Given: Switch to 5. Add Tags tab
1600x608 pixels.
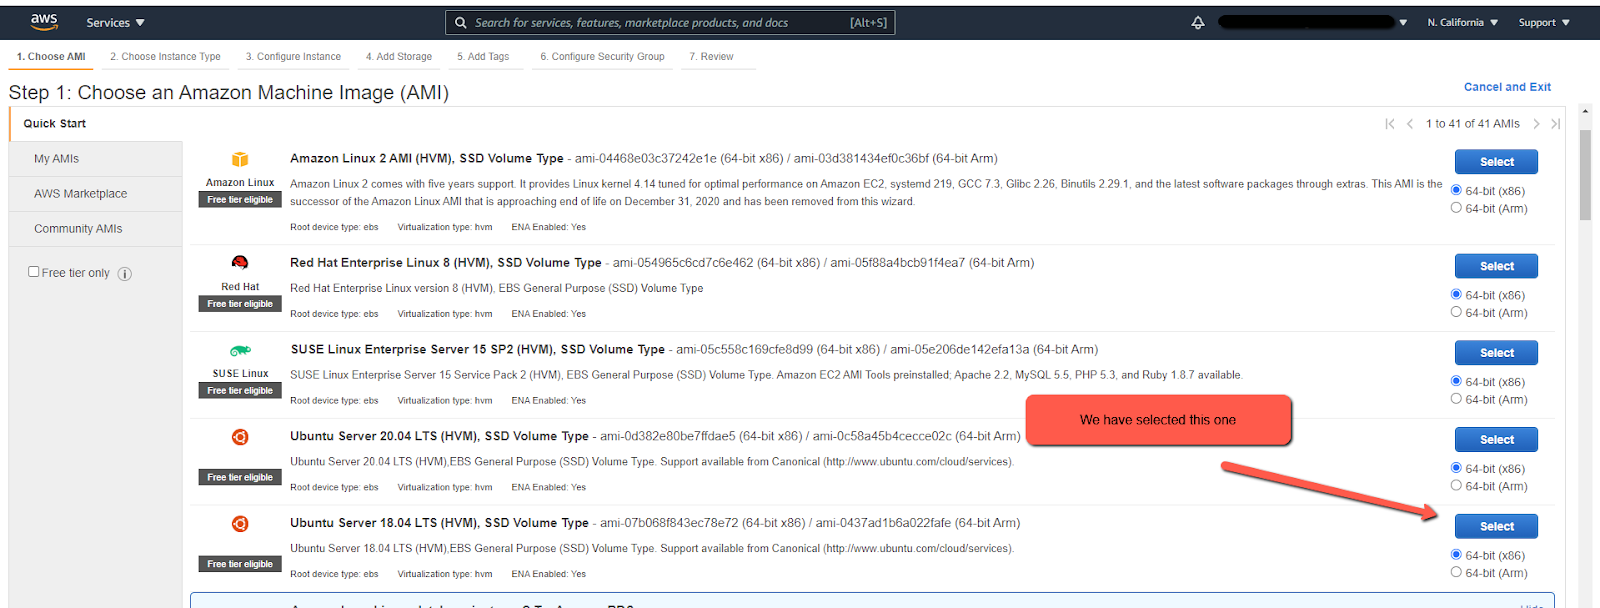Looking at the screenshot, I should [483, 57].
